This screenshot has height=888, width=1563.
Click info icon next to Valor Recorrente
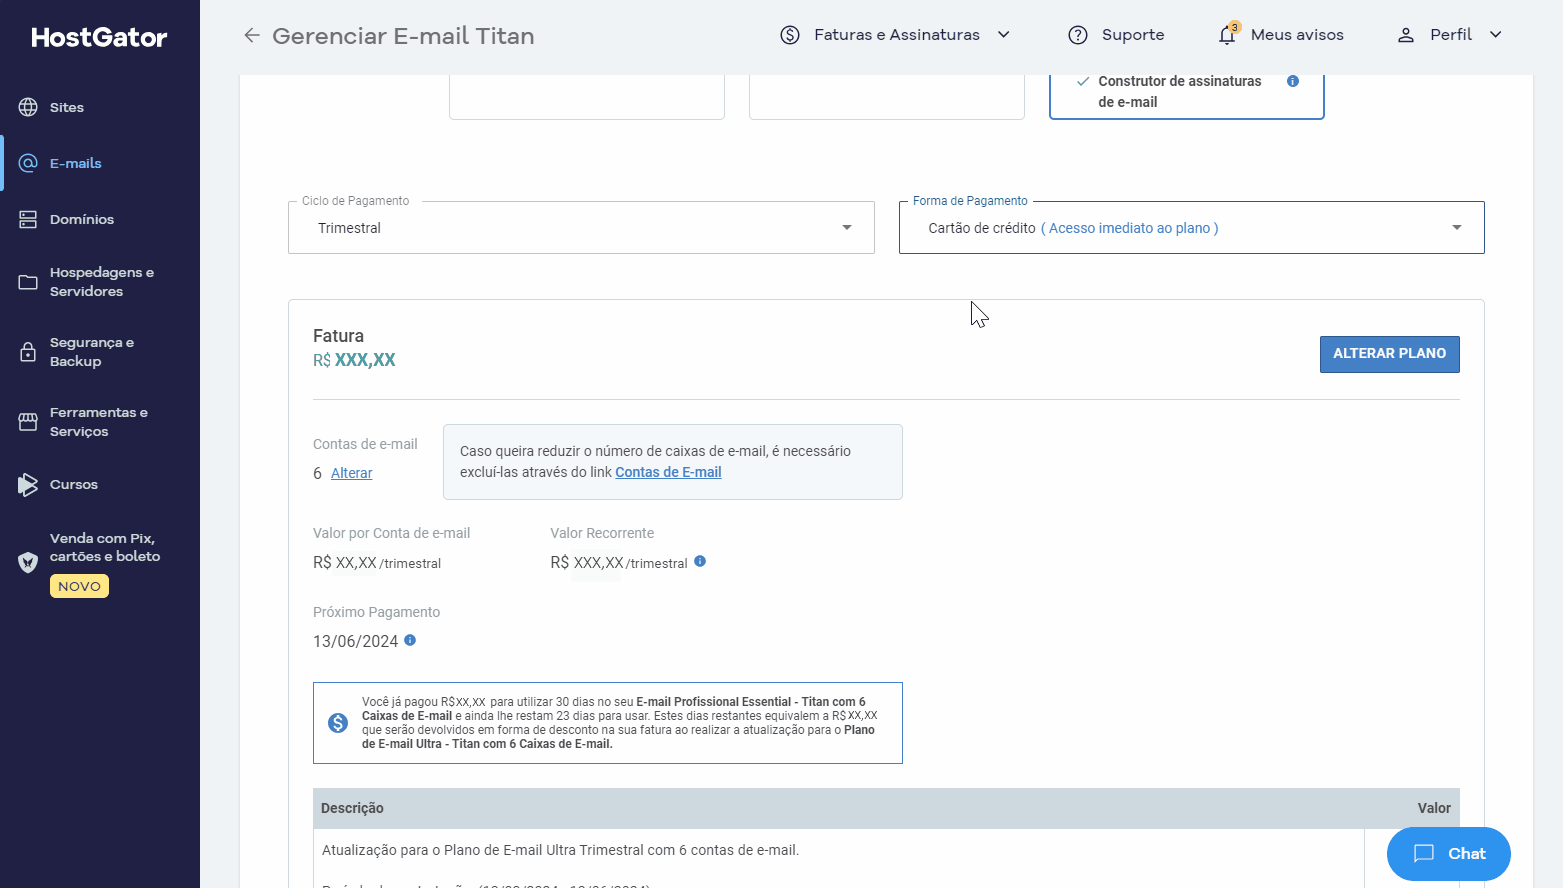(x=700, y=561)
